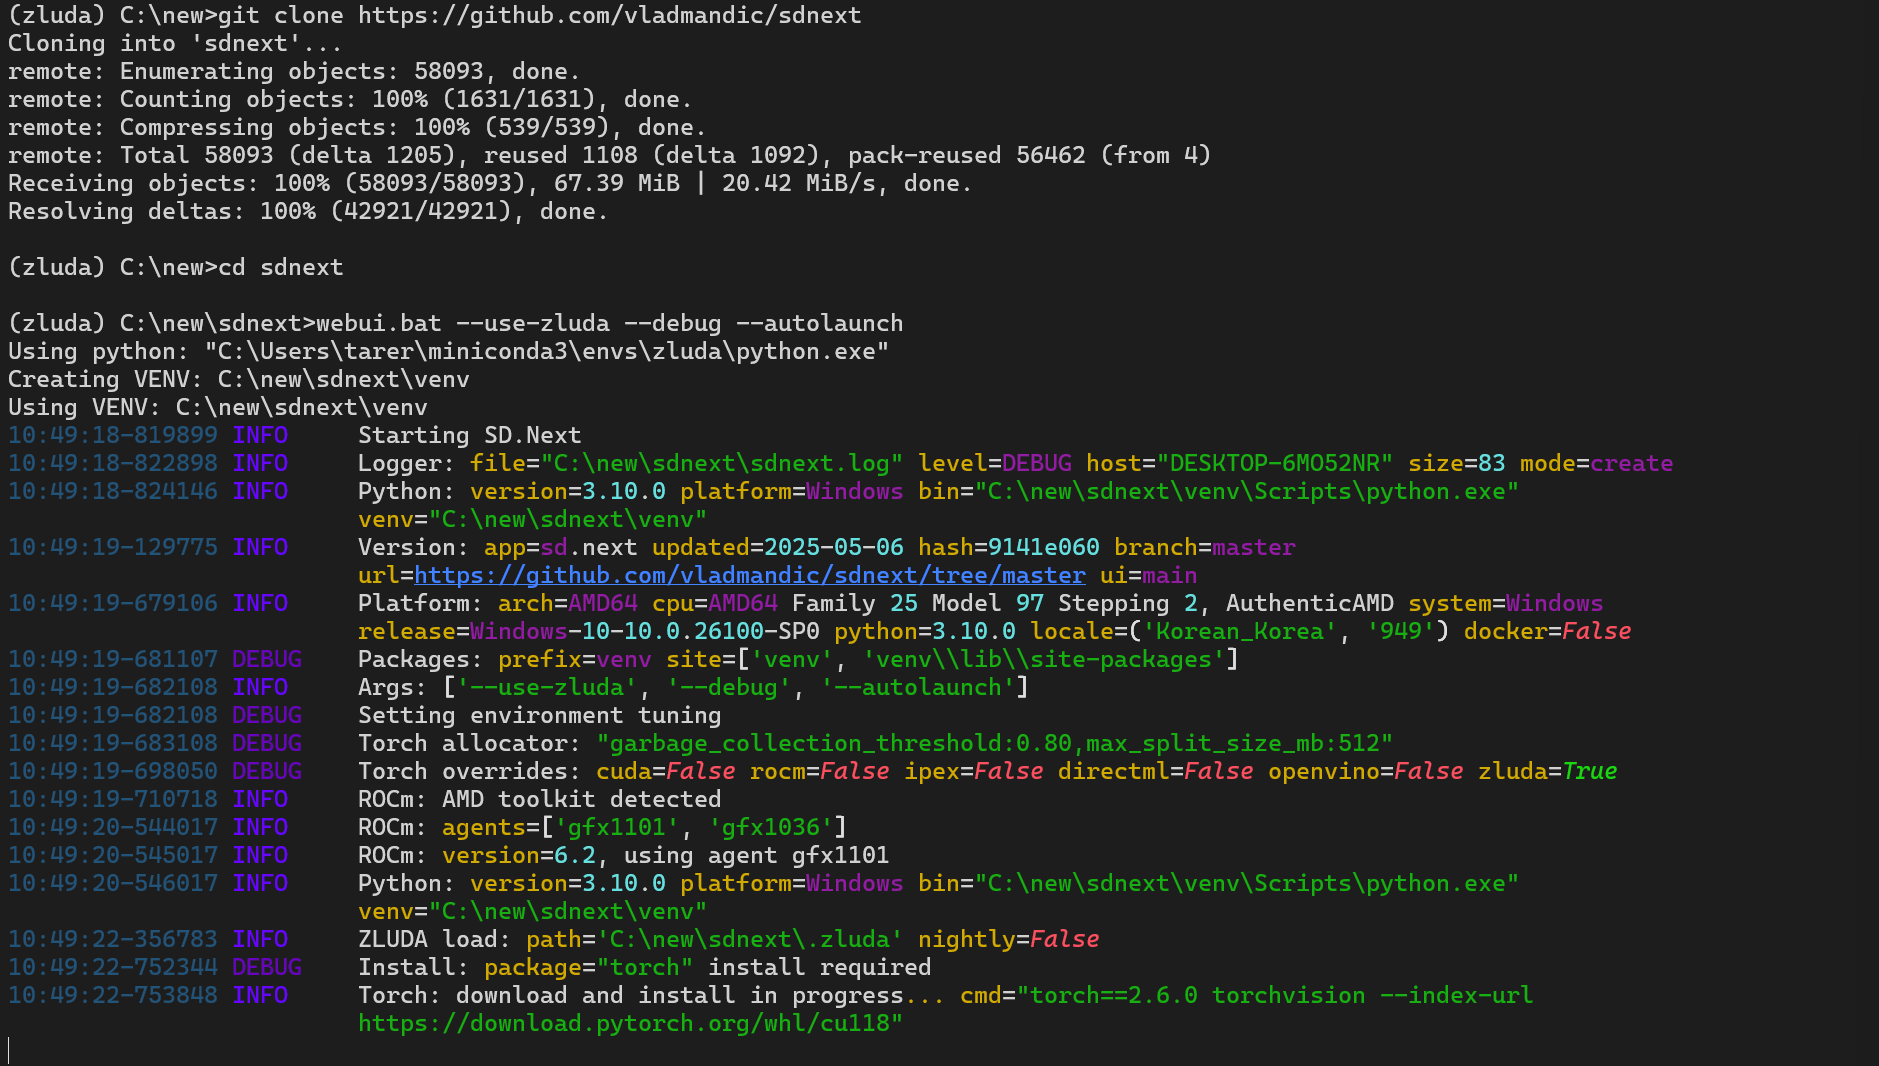Click the DEBUG label at 10:49:19-681107
Image resolution: width=1879 pixels, height=1066 pixels.
pos(267,660)
